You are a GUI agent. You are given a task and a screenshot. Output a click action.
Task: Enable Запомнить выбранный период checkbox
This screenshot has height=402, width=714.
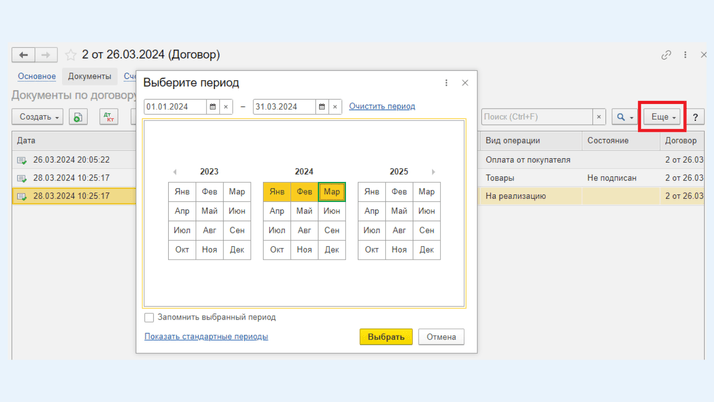click(x=150, y=318)
